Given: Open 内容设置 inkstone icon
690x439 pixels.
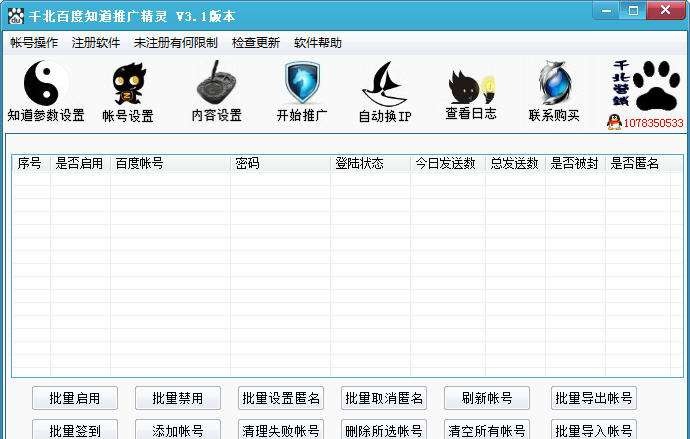Looking at the screenshot, I should tap(216, 83).
